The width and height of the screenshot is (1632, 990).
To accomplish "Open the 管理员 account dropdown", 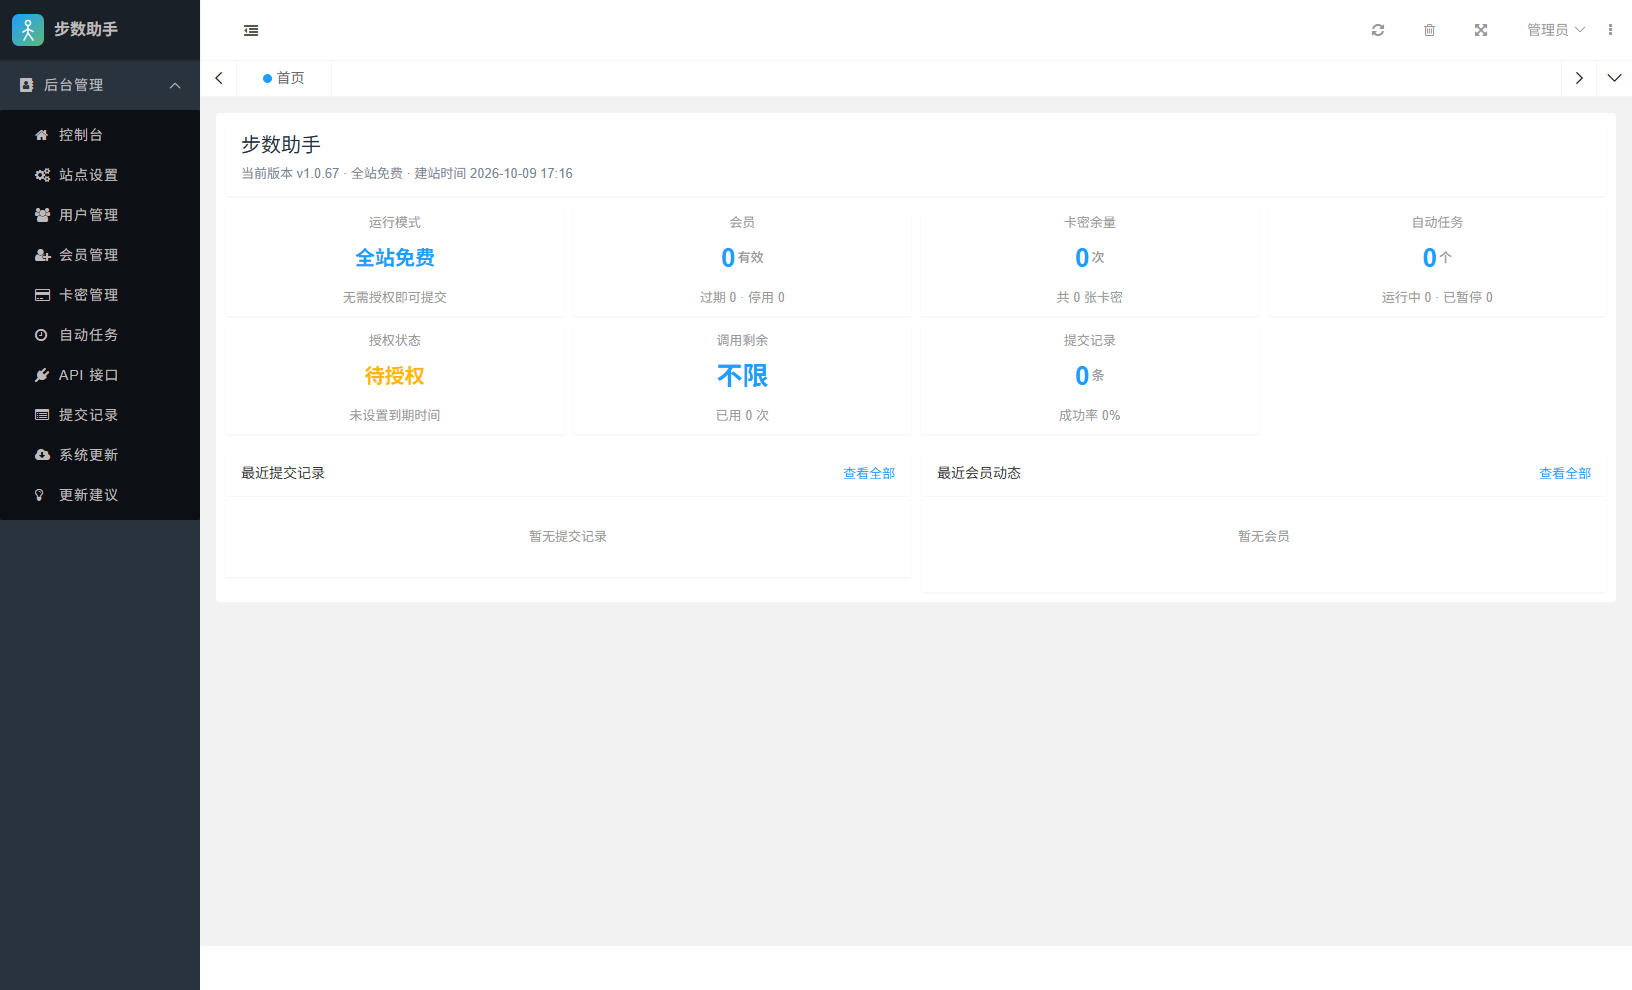I will [1555, 30].
